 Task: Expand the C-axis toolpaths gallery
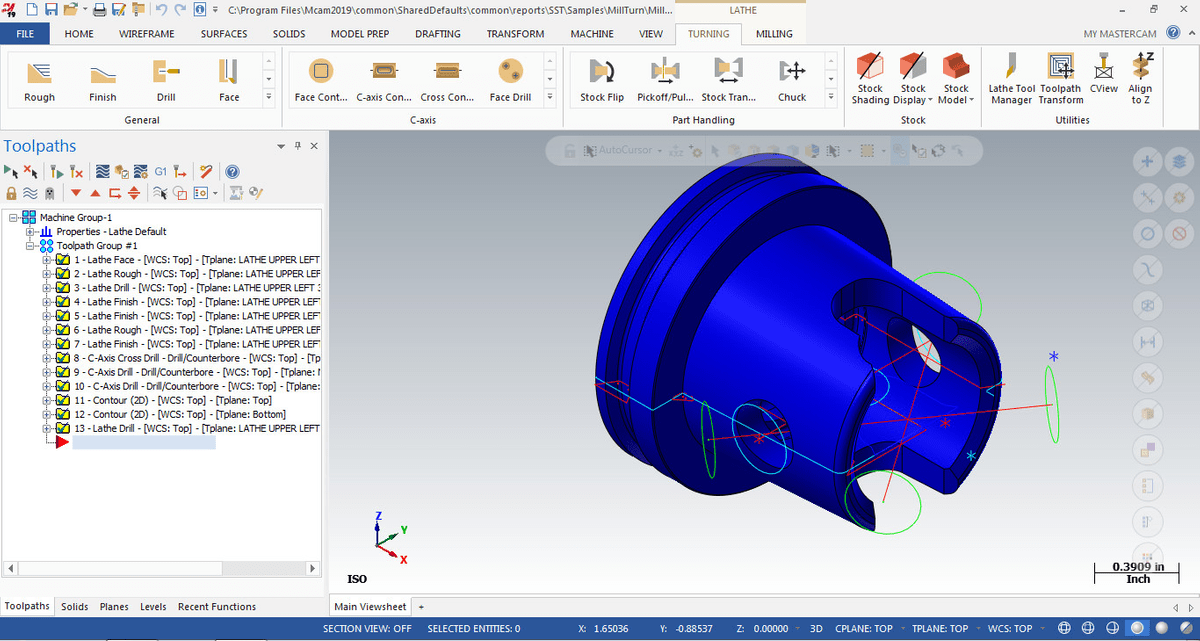pyautogui.click(x=550, y=98)
